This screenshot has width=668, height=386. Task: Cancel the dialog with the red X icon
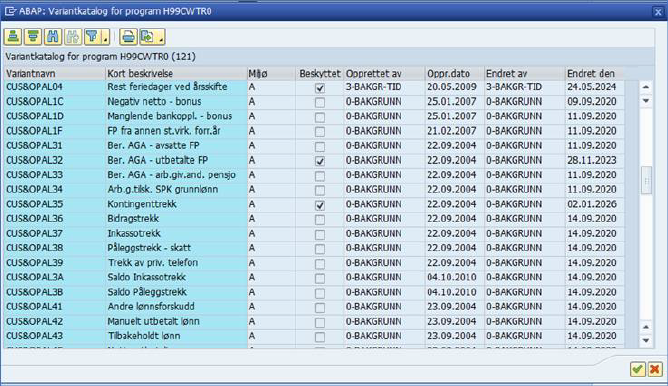coord(655,369)
